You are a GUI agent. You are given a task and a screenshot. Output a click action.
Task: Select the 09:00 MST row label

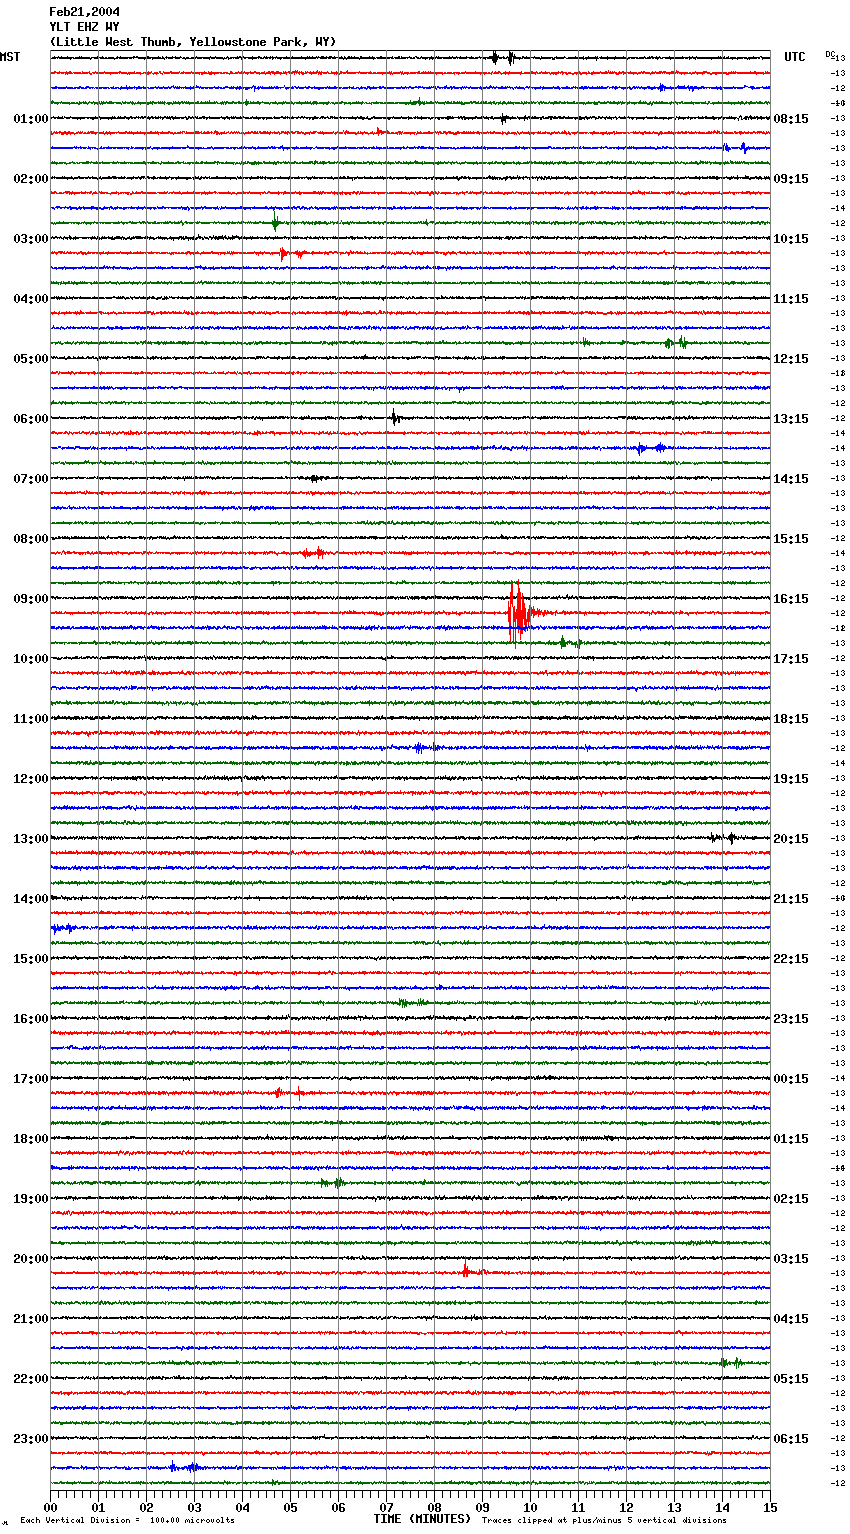[31, 599]
